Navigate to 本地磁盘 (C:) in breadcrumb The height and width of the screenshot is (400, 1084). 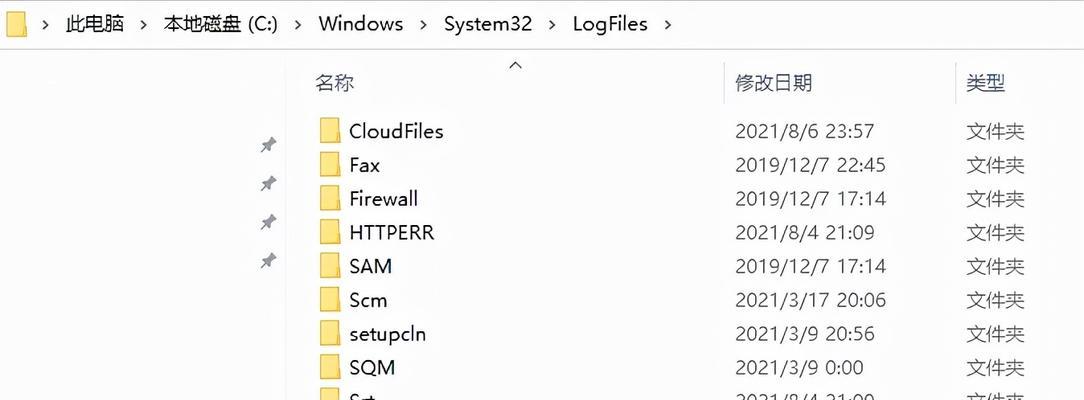[221, 24]
